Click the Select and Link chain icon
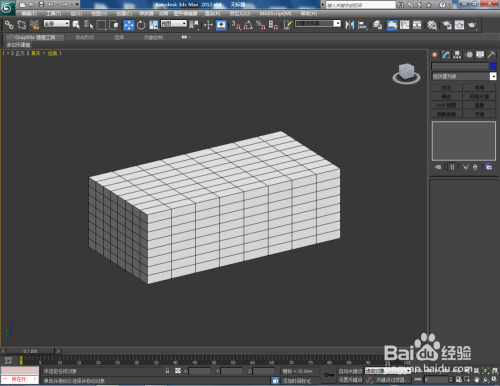The image size is (500, 386). tap(9, 25)
